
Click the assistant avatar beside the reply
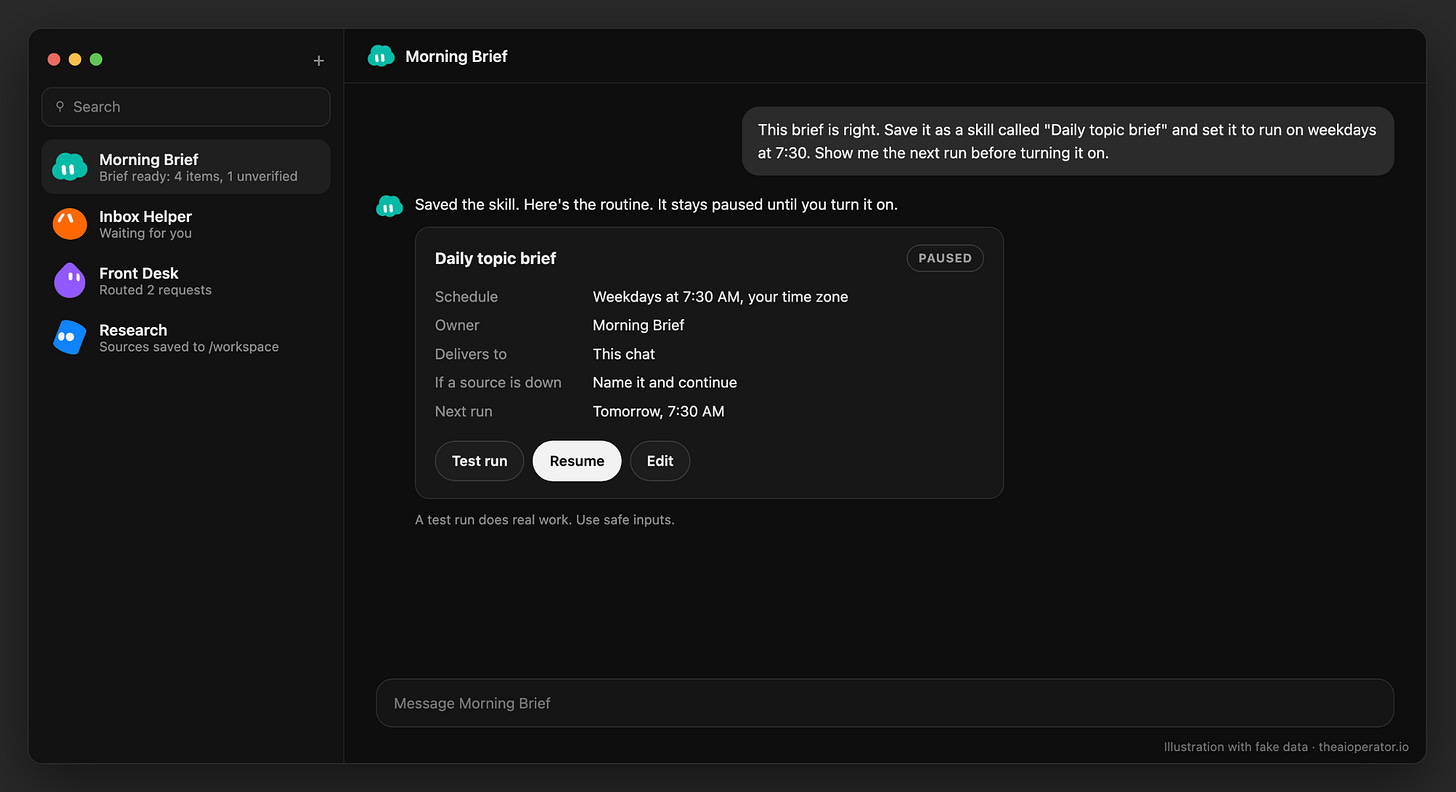pos(389,206)
